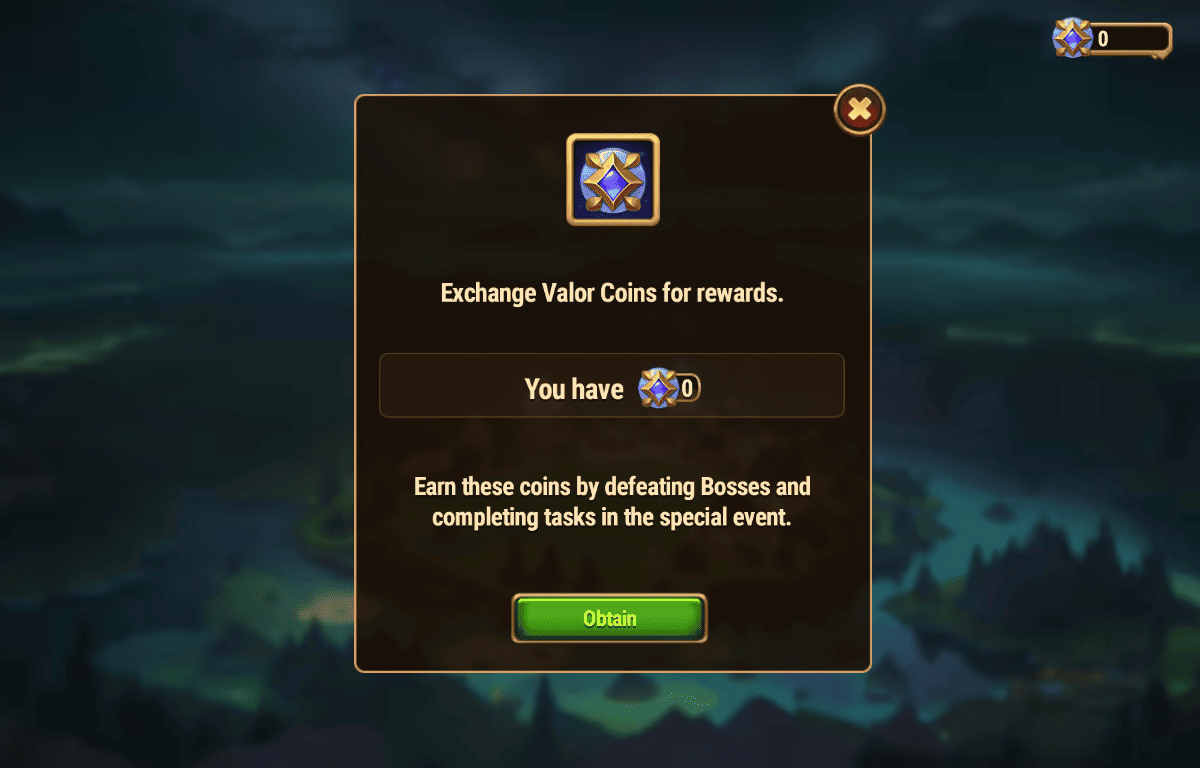Click the notch at the counter bar's right end
1200x768 pixels.
pos(1159,53)
